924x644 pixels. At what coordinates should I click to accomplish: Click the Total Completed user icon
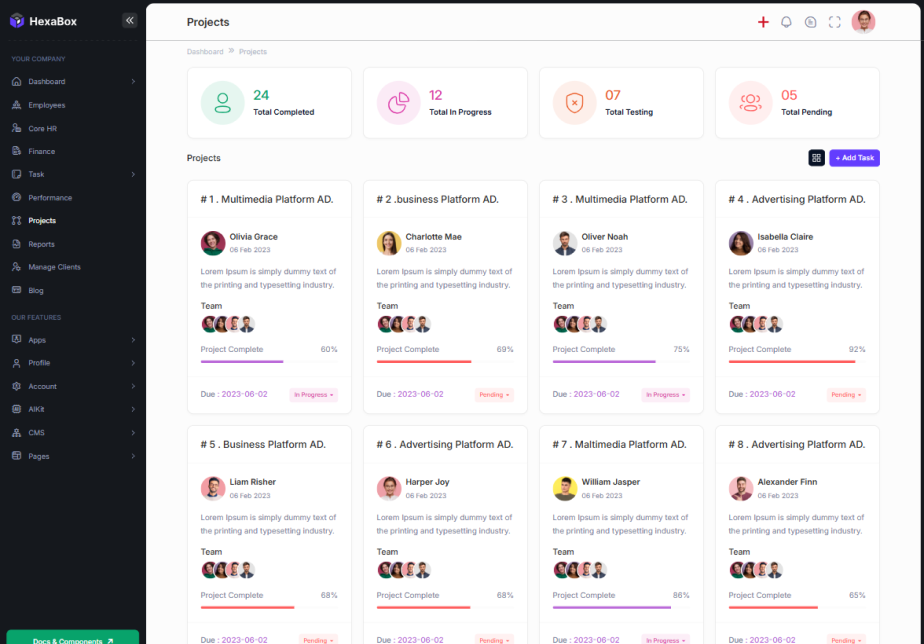(x=222, y=102)
